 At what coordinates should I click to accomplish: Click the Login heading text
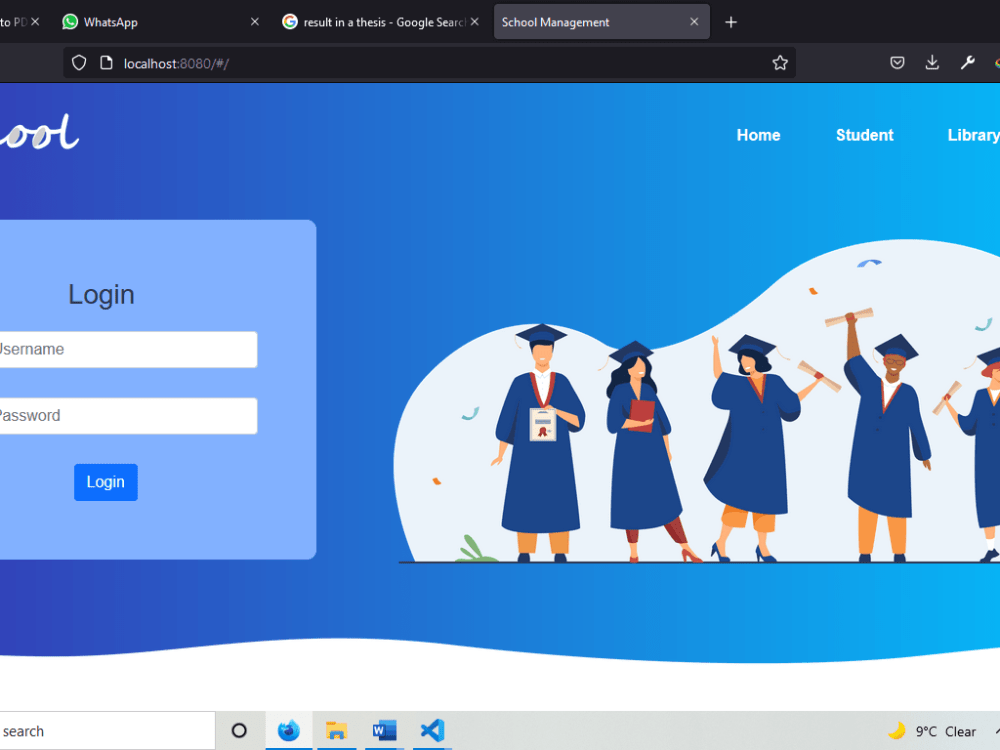[x=101, y=295]
